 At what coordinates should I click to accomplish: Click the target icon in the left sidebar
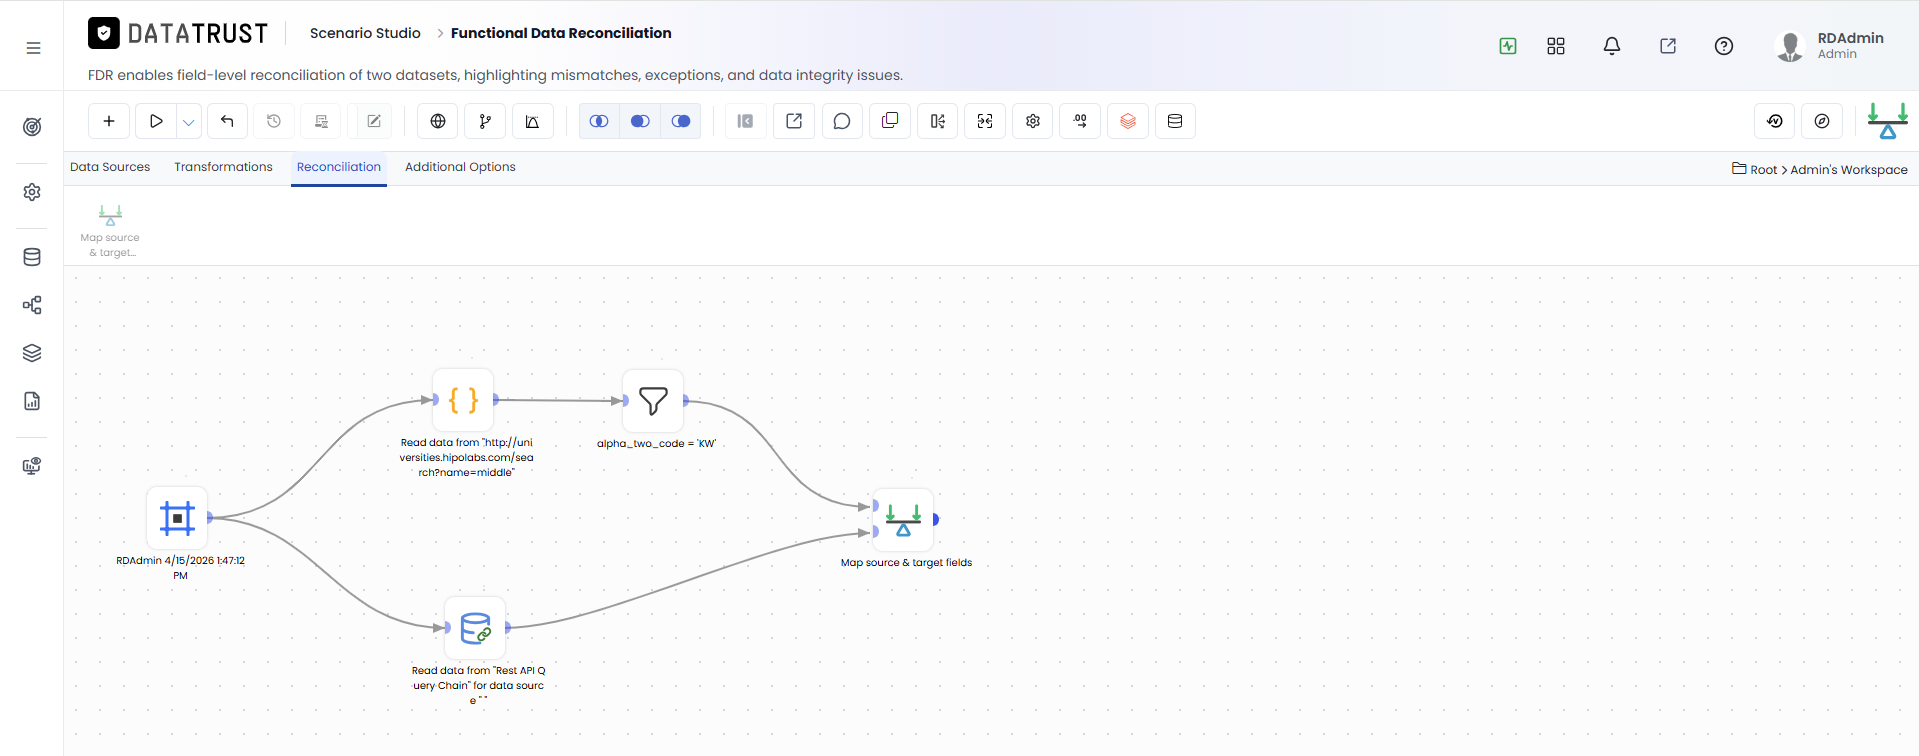tap(32, 127)
